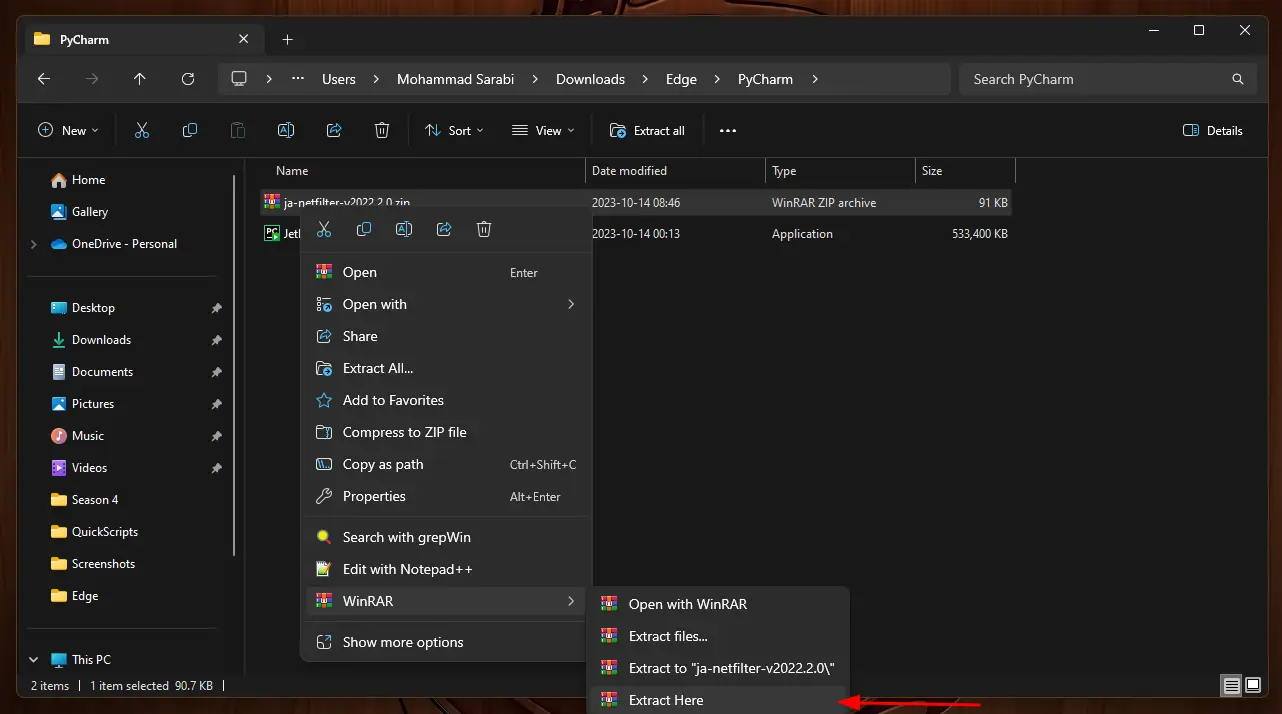This screenshot has width=1282, height=714.
Task: Switch to large thumbnails view in the status bar
Action: (1253, 685)
